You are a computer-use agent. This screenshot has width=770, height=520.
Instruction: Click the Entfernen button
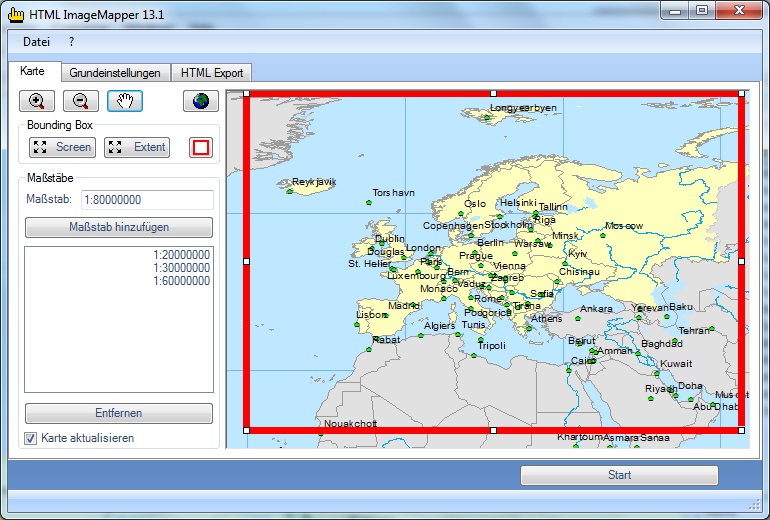point(119,413)
